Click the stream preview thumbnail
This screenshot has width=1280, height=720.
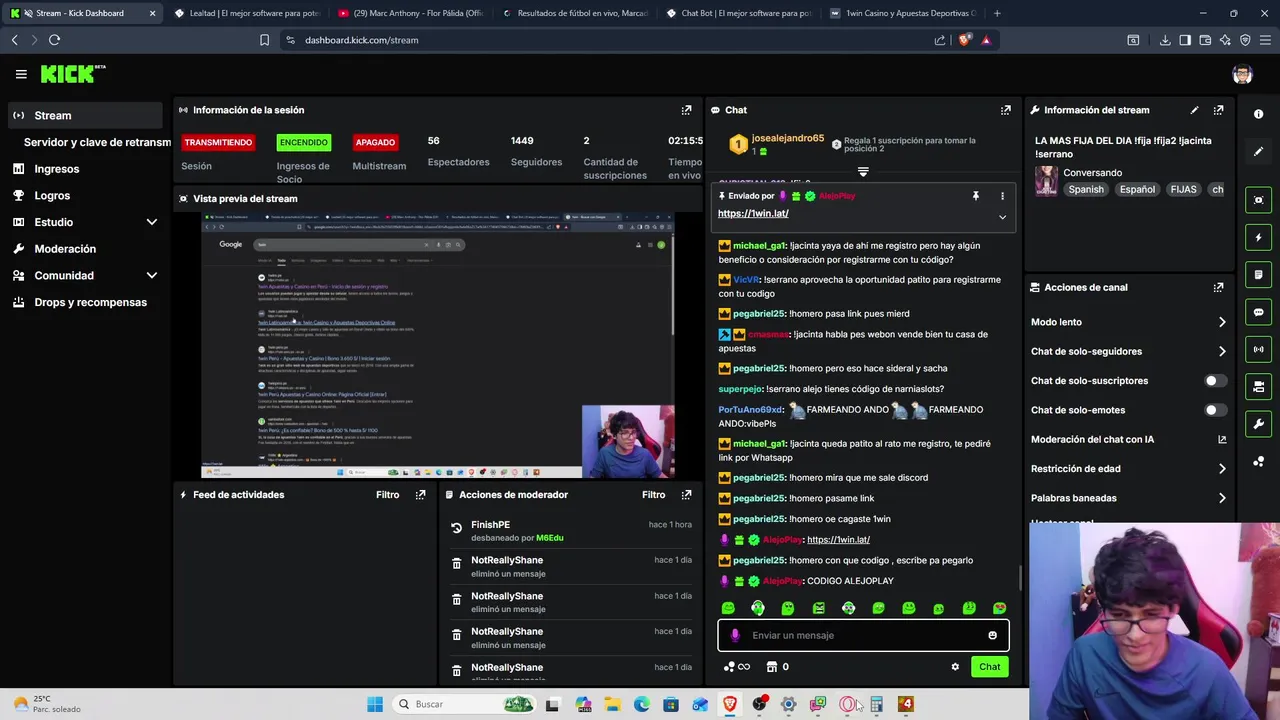(438, 345)
